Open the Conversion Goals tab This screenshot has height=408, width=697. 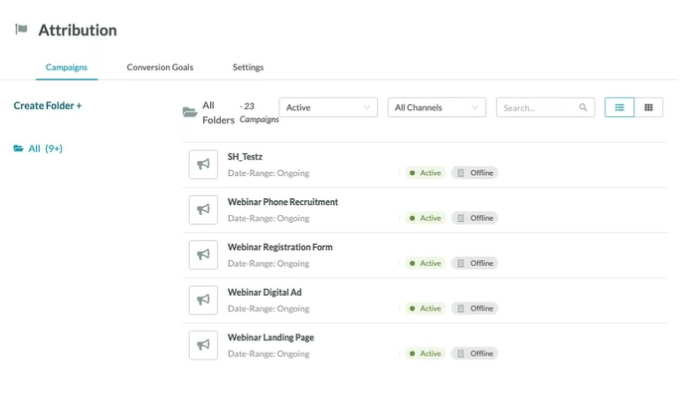tap(160, 67)
